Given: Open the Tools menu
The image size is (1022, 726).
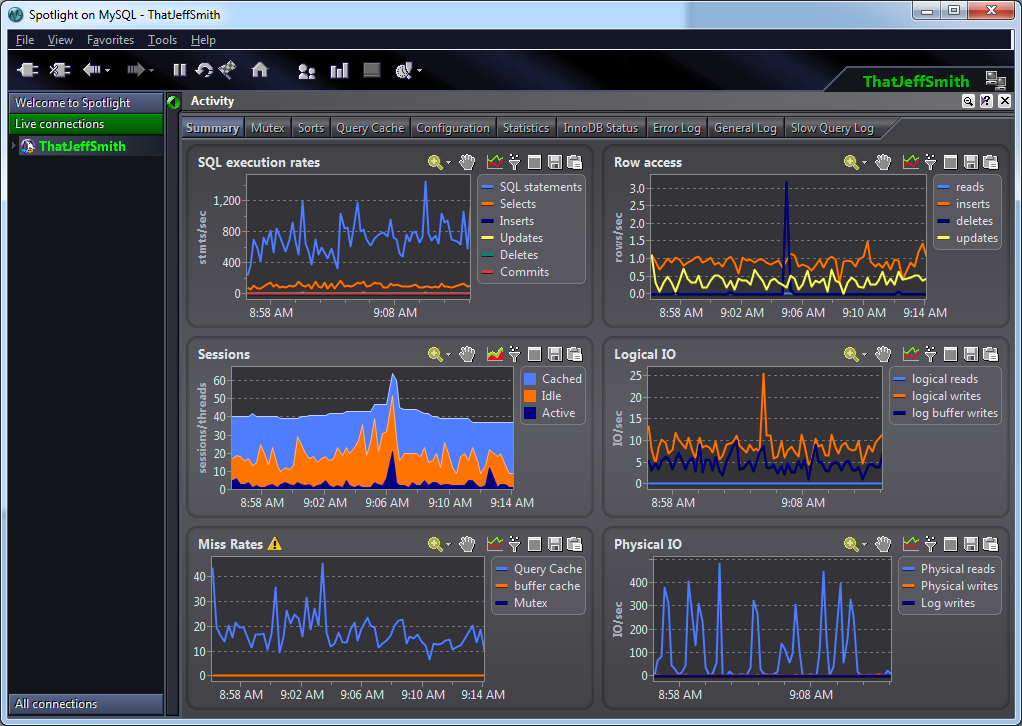Looking at the screenshot, I should [162, 40].
